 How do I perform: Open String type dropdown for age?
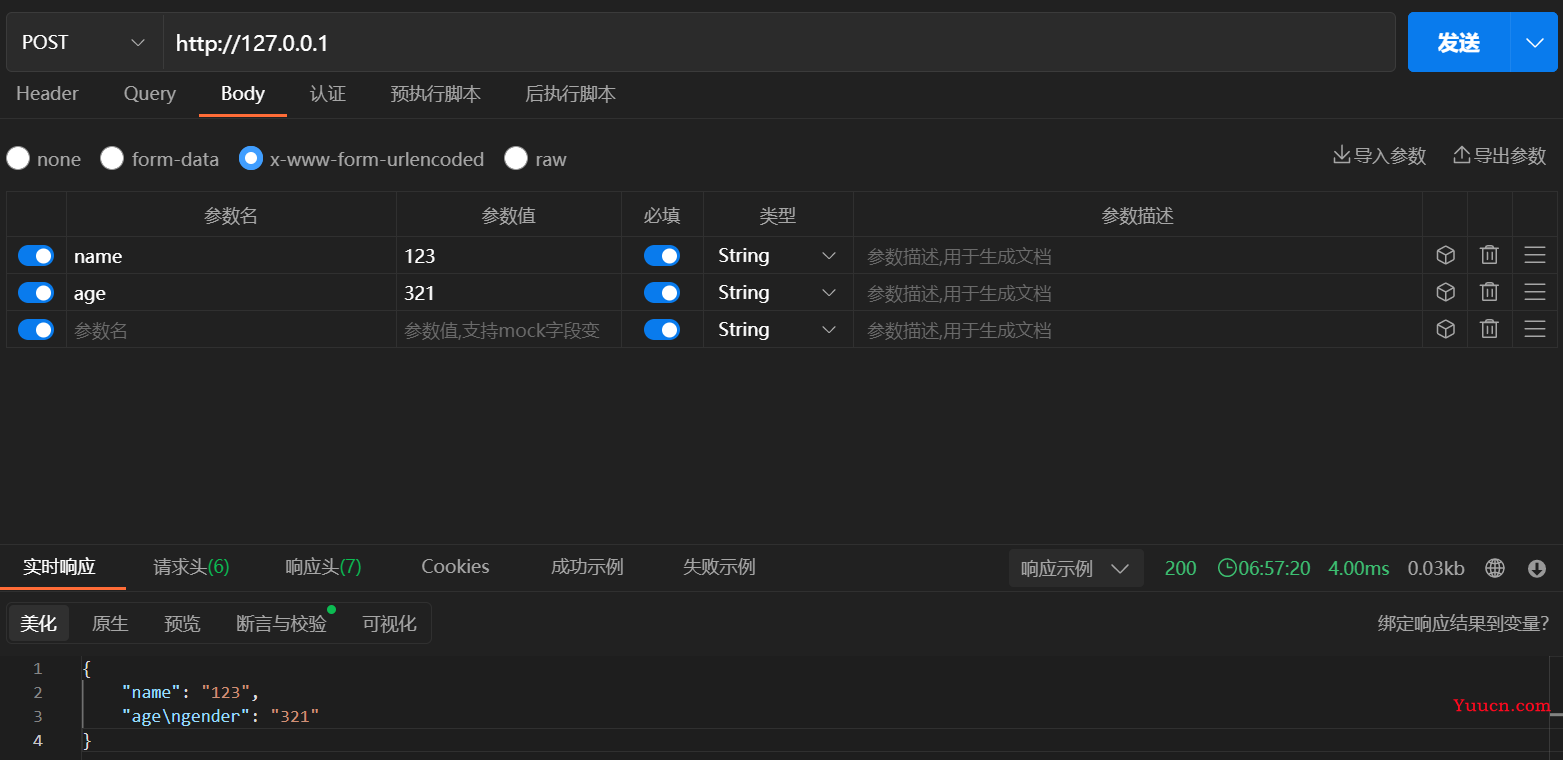pyautogui.click(x=778, y=293)
